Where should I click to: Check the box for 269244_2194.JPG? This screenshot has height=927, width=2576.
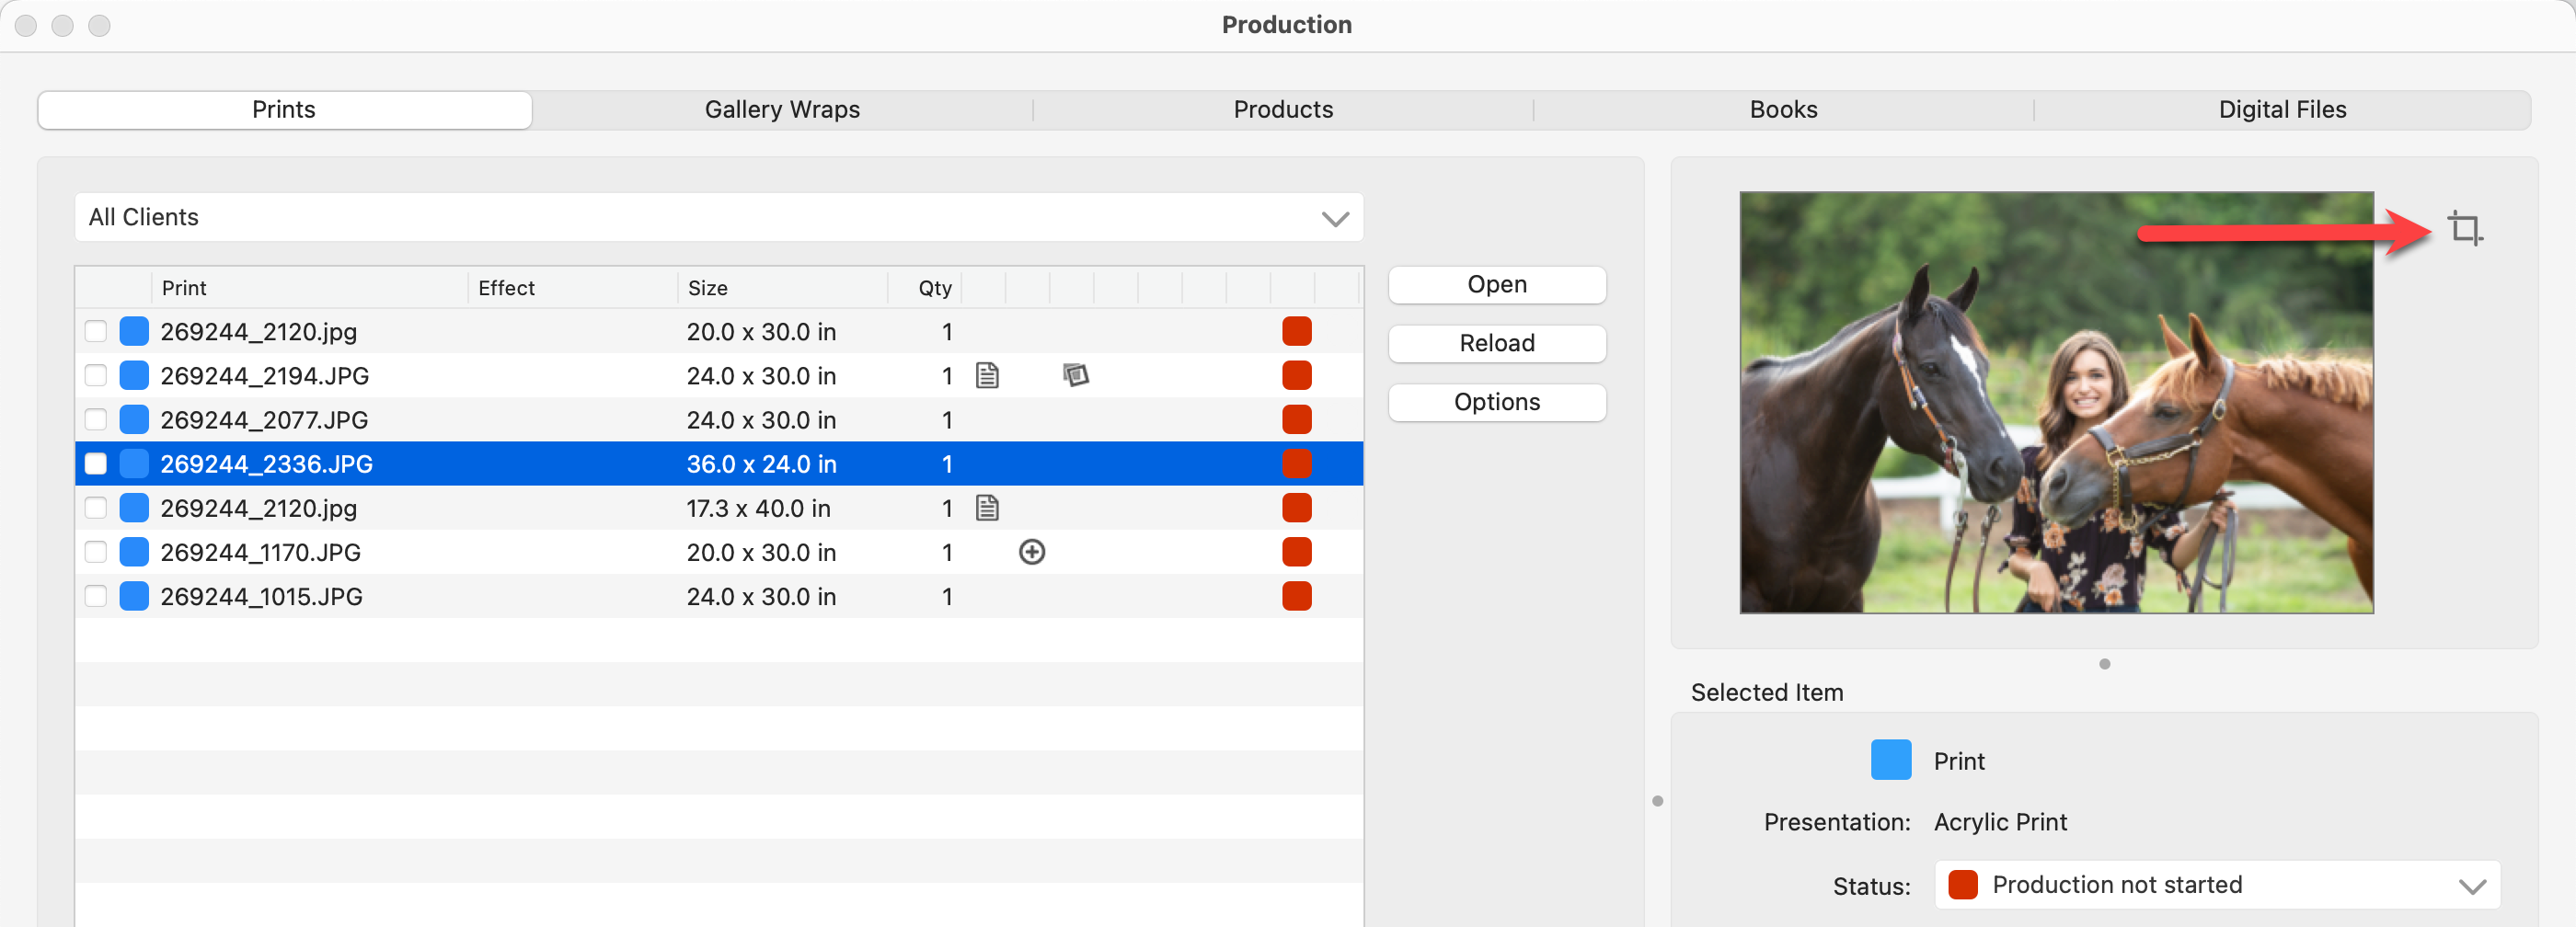pyautogui.click(x=96, y=376)
